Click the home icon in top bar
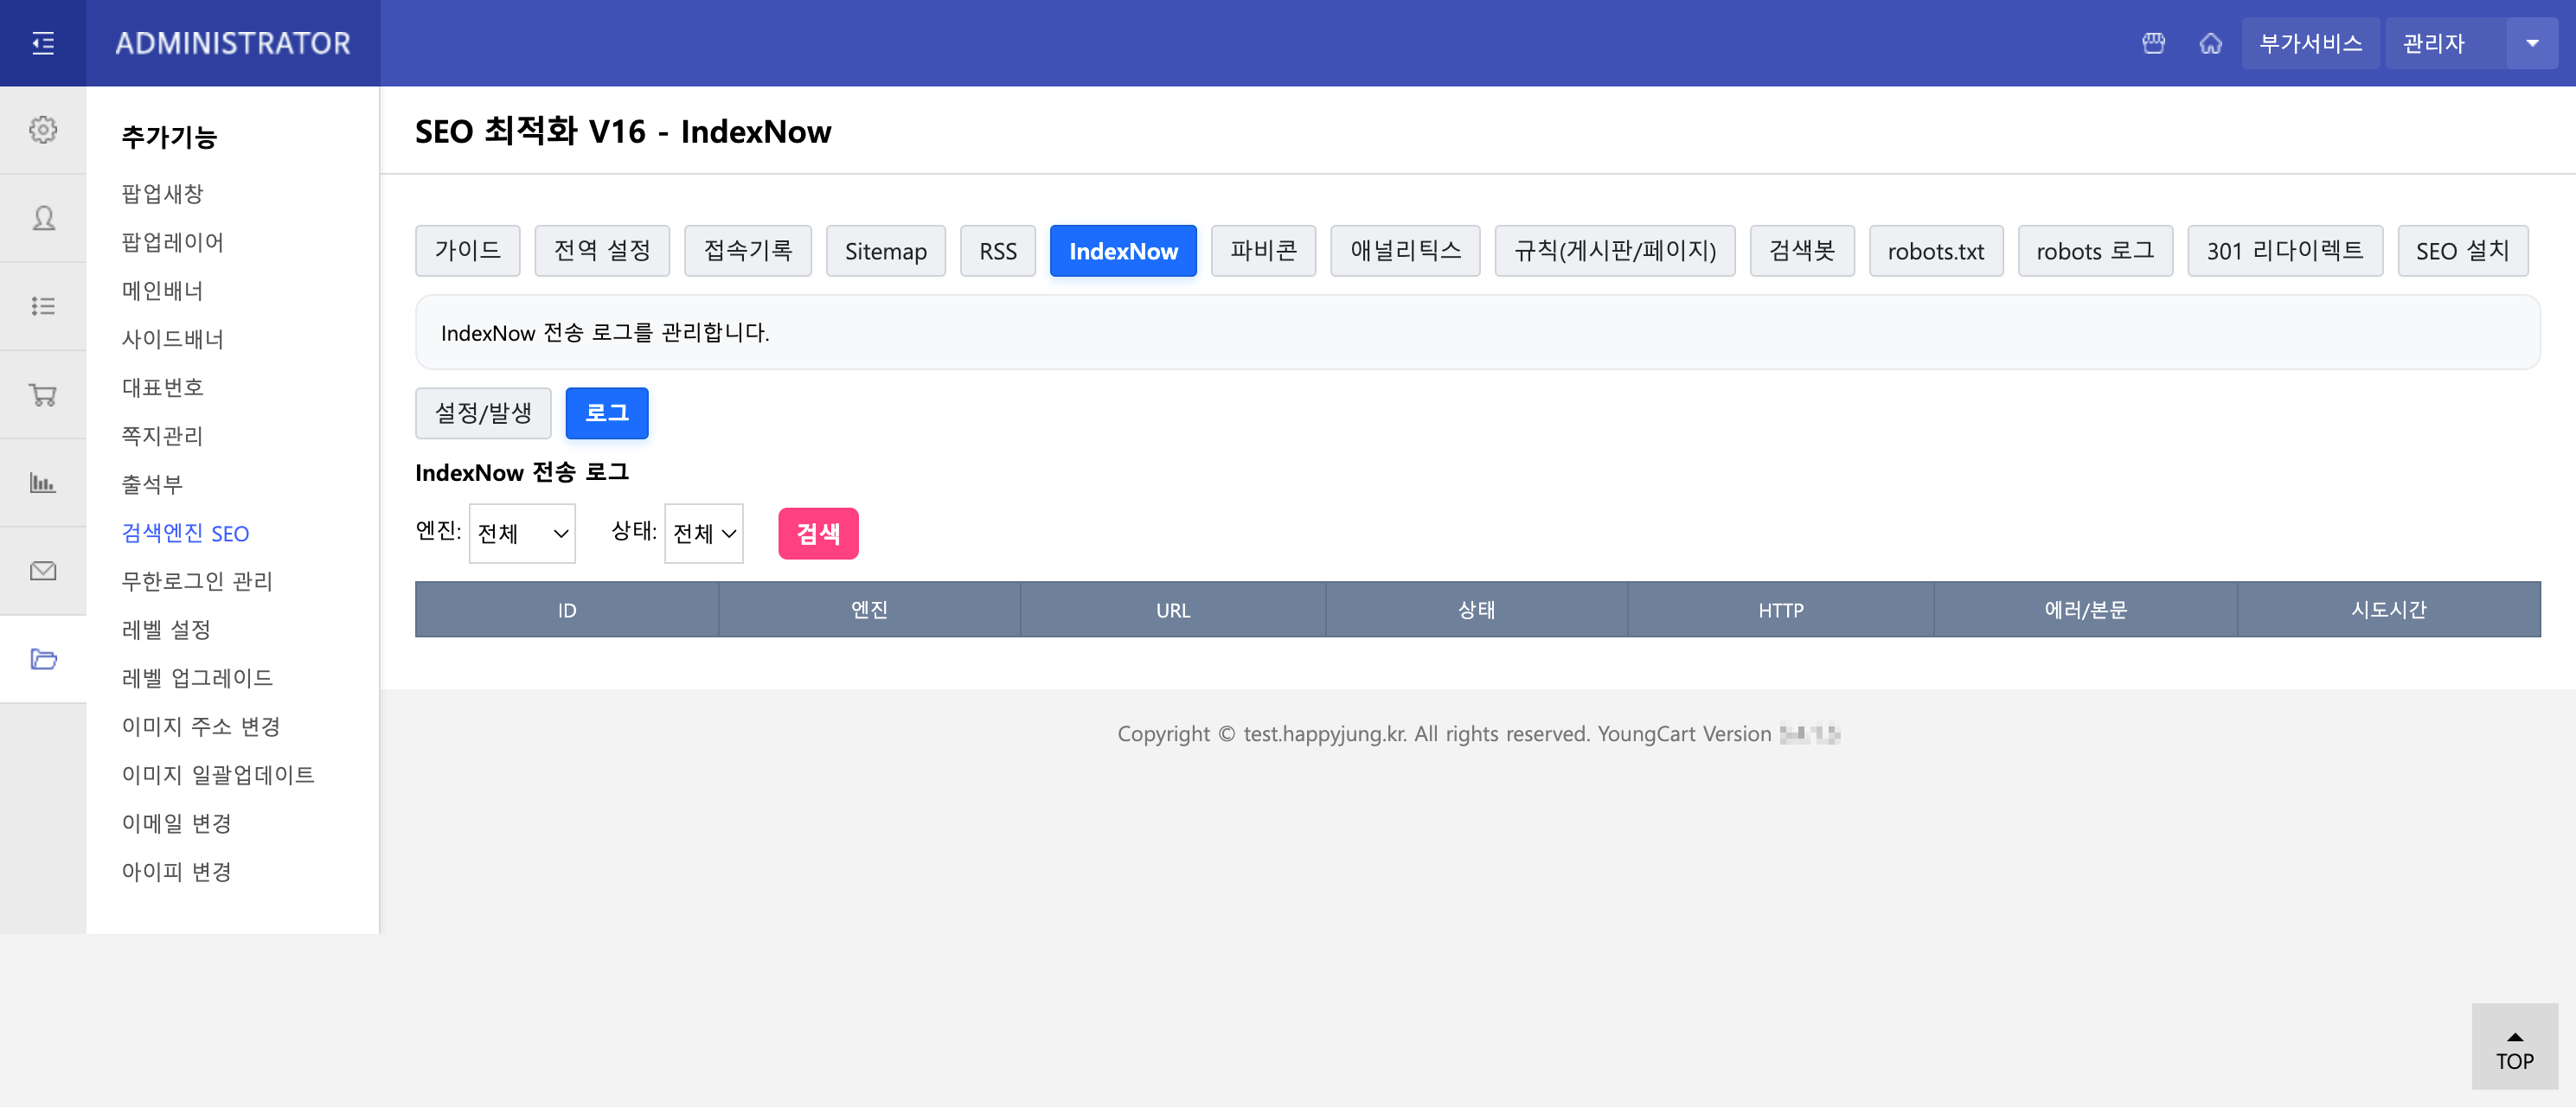Image resolution: width=2576 pixels, height=1107 pixels. [x=2210, y=43]
